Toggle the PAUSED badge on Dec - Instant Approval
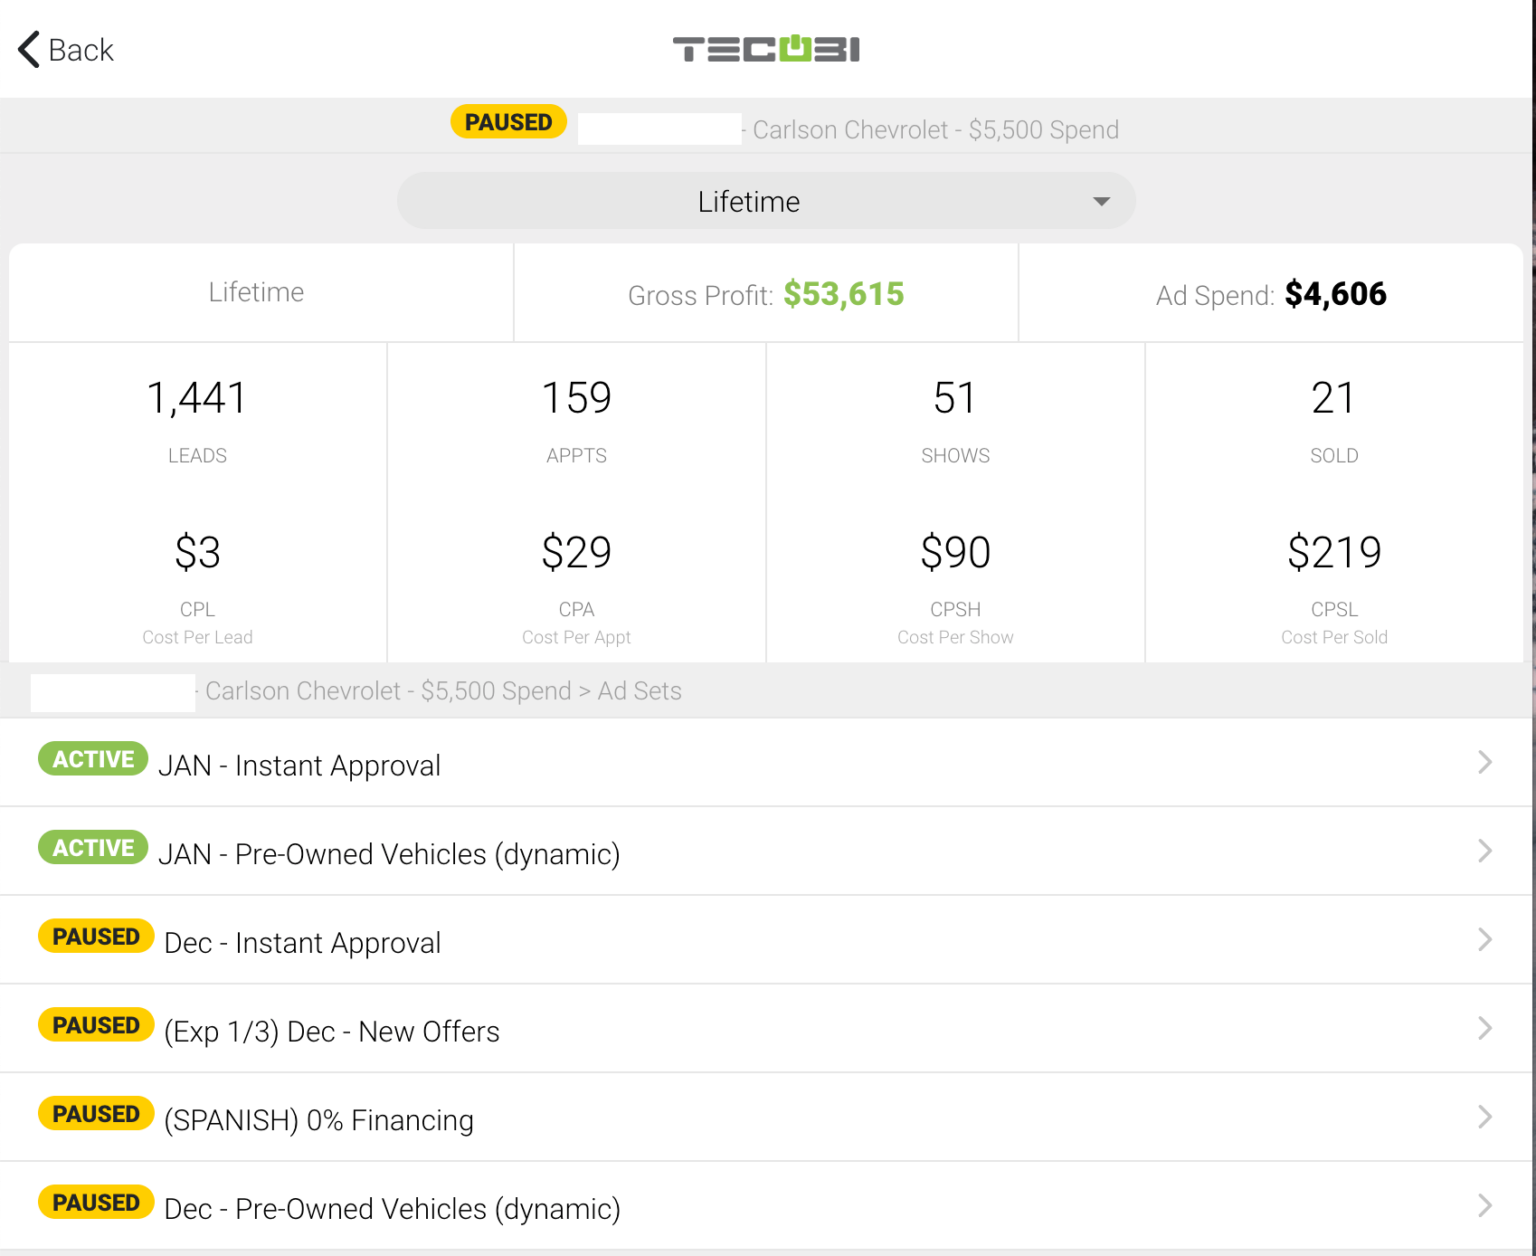 pyautogui.click(x=96, y=936)
